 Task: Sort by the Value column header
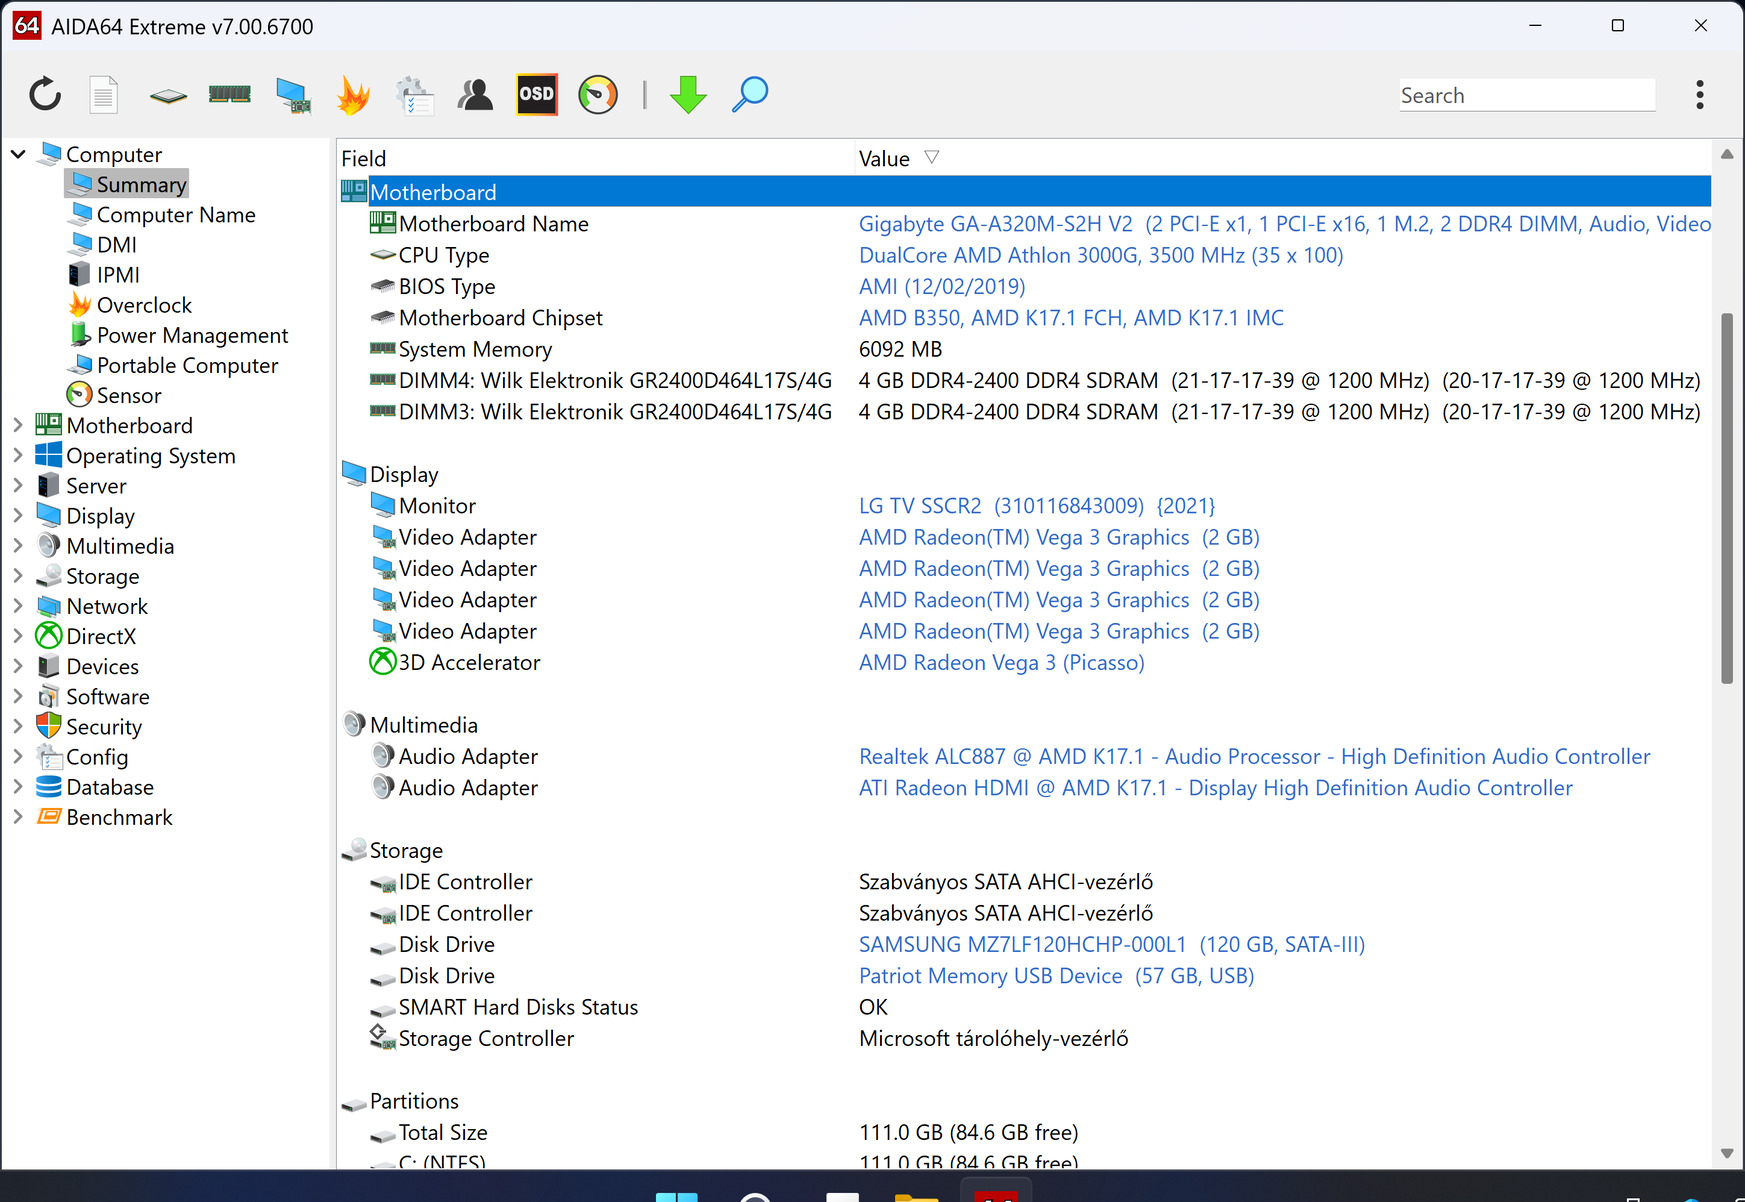(1284, 158)
